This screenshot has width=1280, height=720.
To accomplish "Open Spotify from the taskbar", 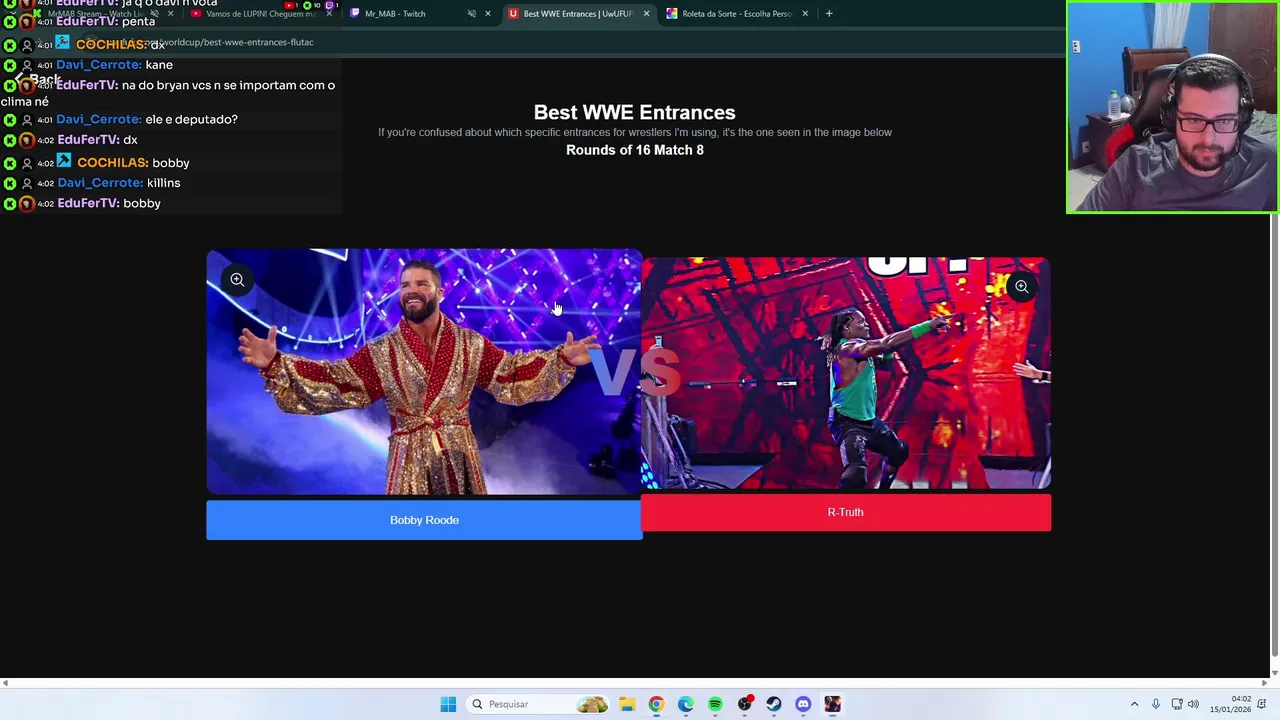I will tap(715, 704).
